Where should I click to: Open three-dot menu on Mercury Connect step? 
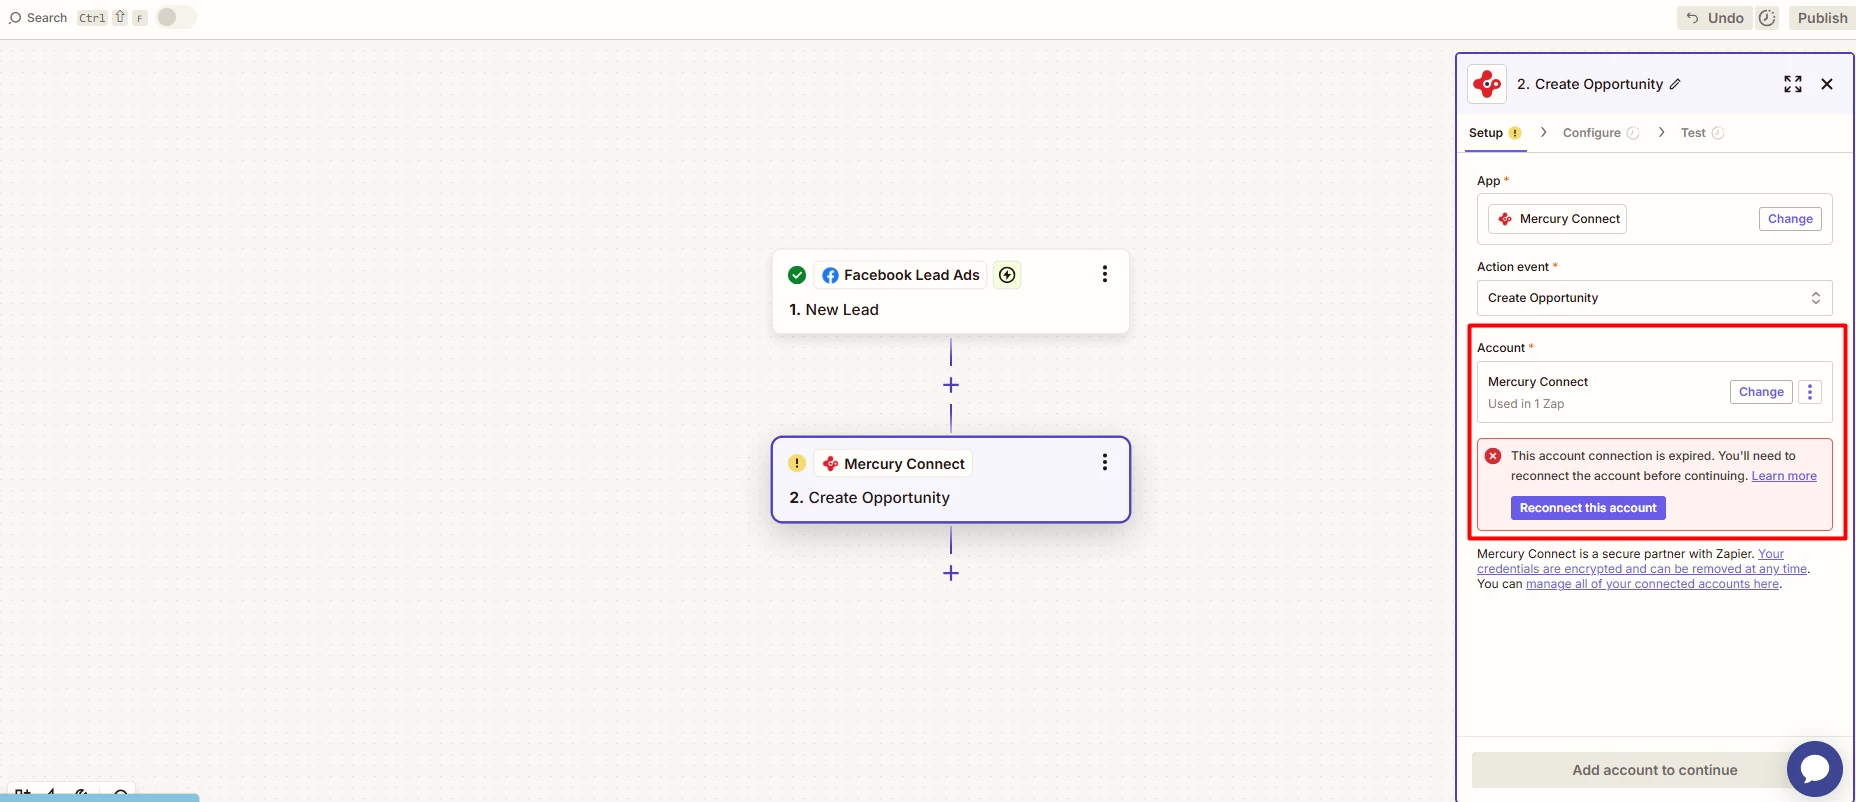click(1104, 462)
